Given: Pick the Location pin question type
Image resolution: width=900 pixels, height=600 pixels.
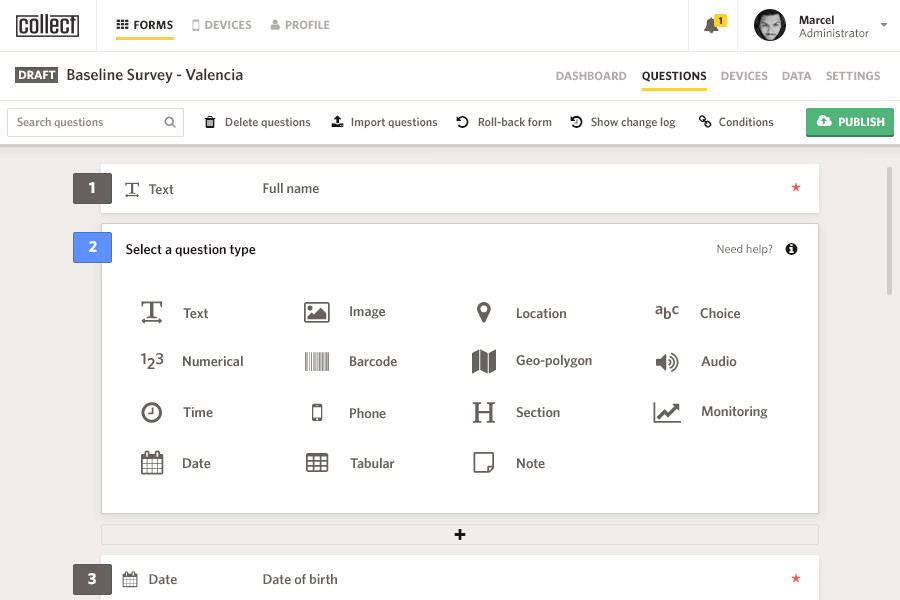Looking at the screenshot, I should pos(484,313).
